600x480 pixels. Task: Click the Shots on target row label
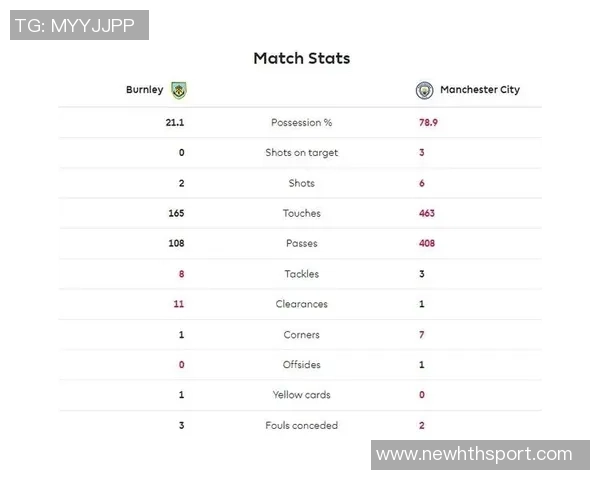click(x=301, y=153)
